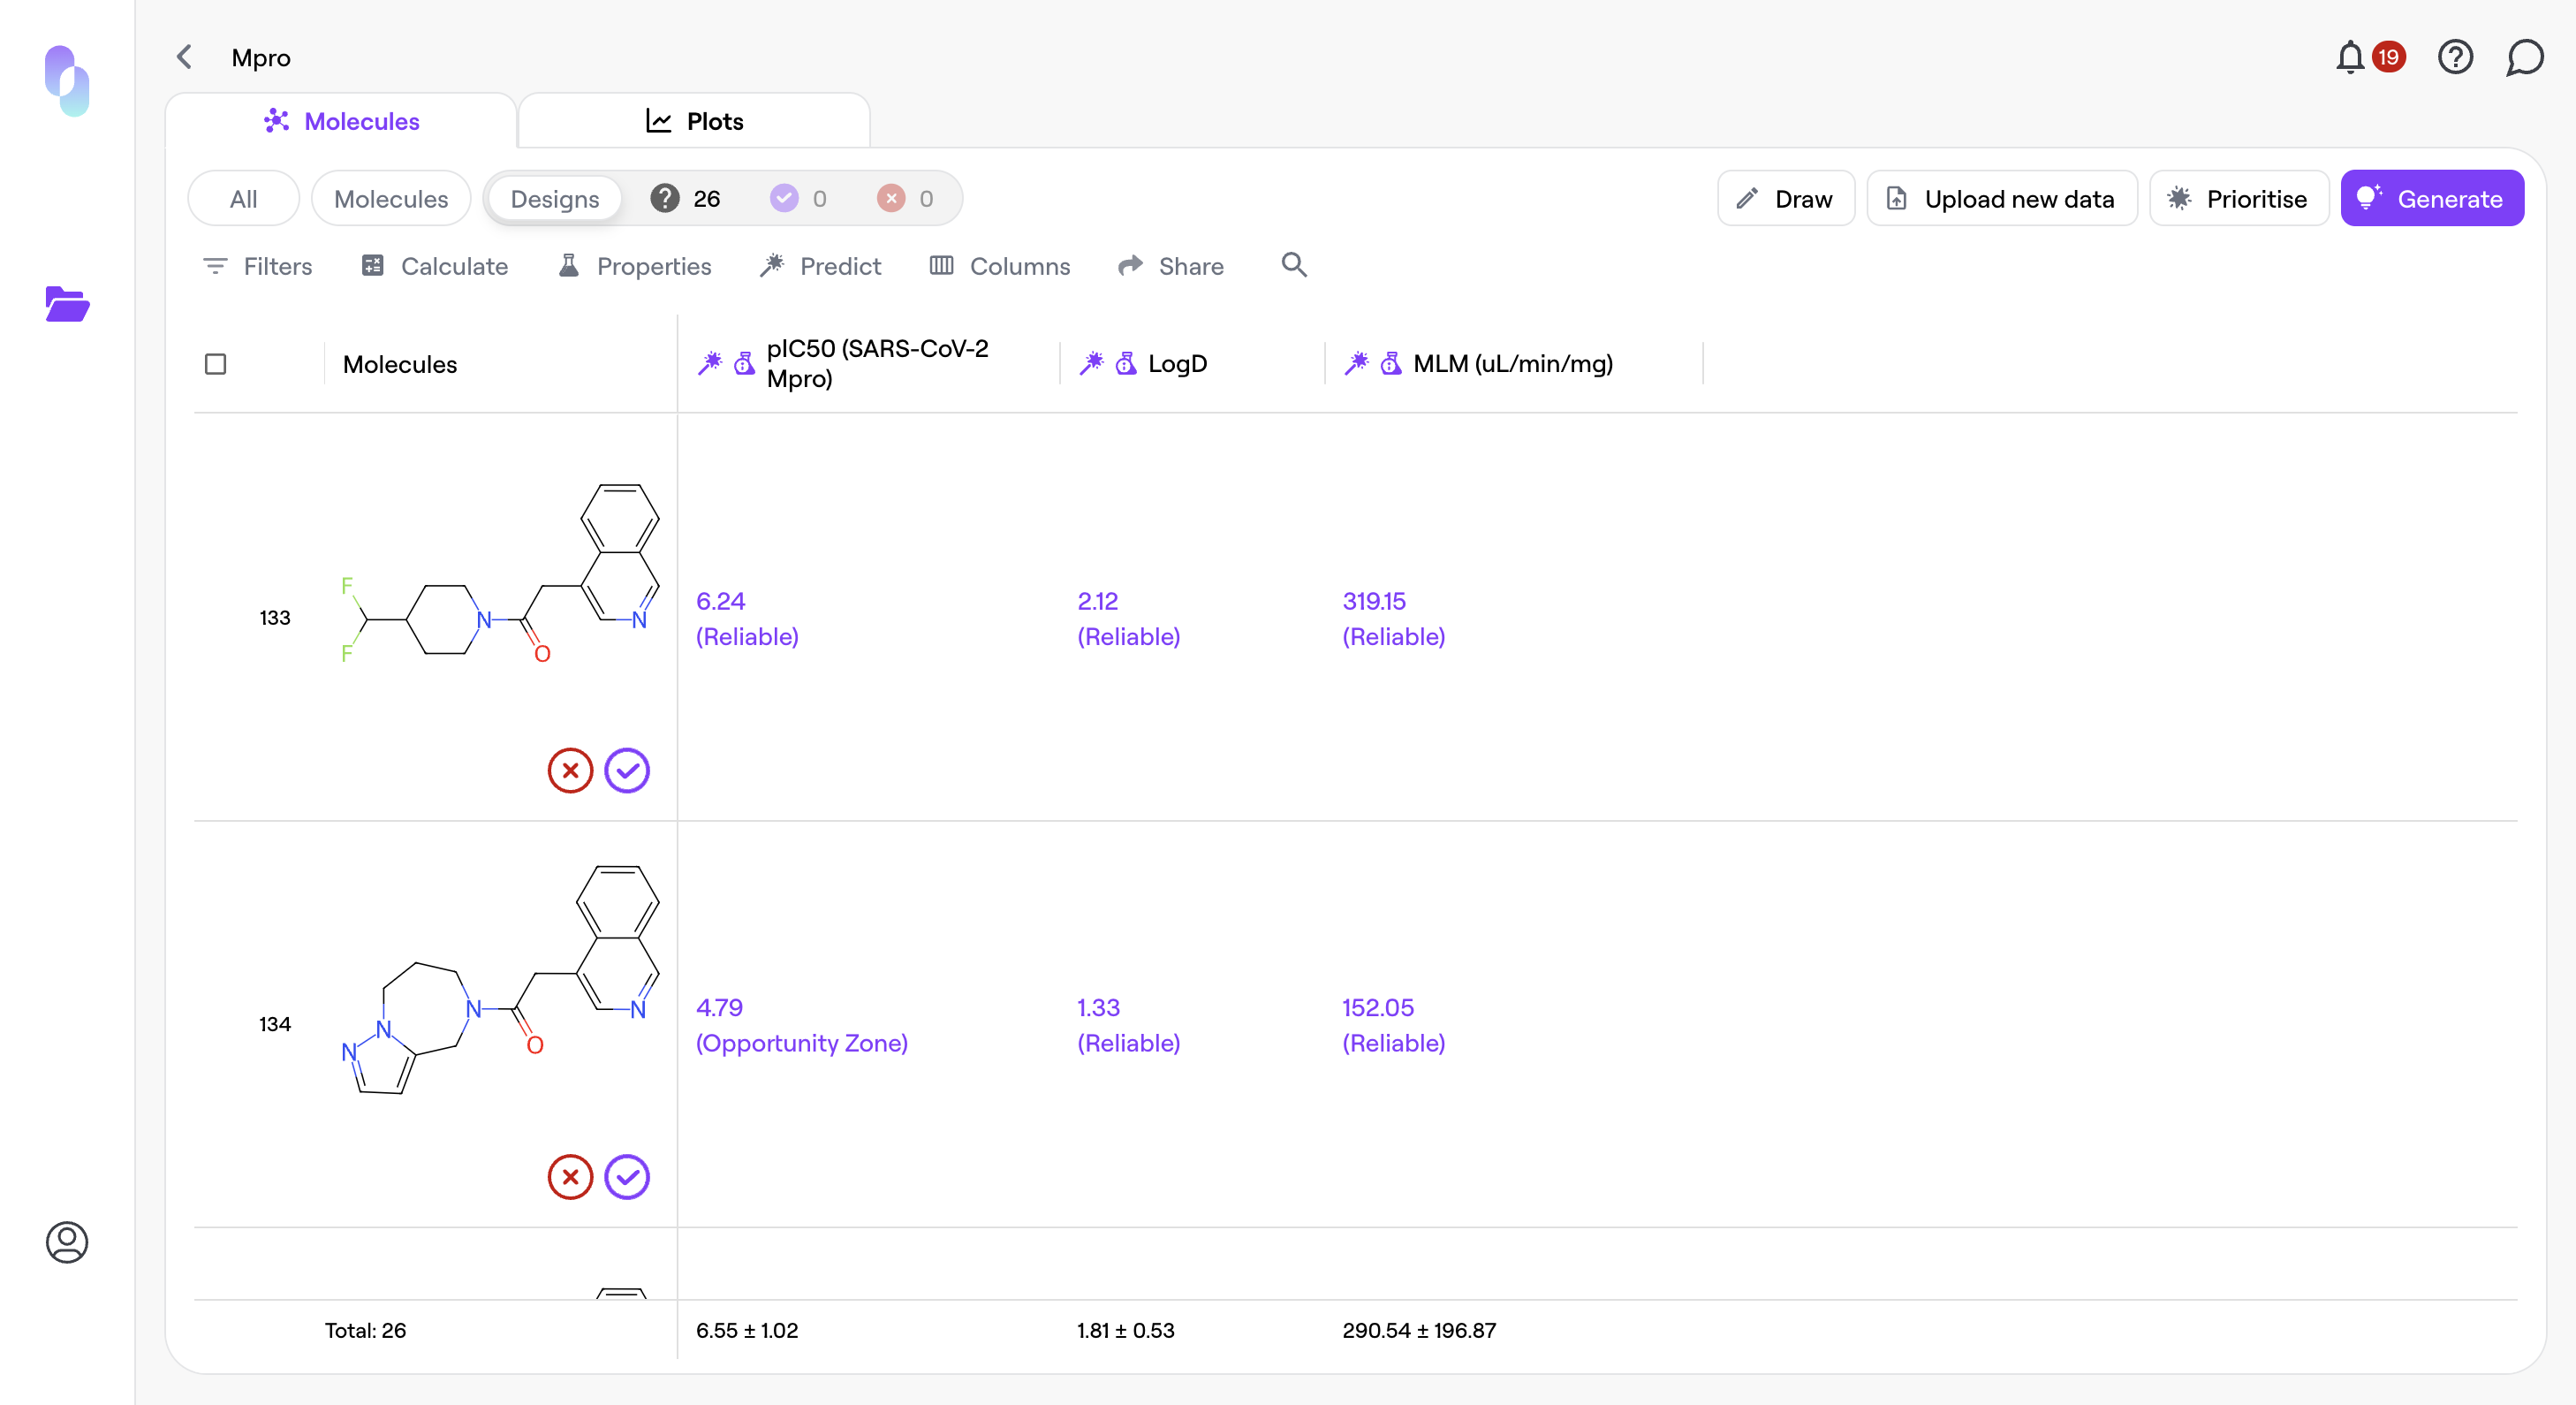Viewport: 2576px width, 1405px height.
Task: Expand the Properties menu
Action: point(635,266)
